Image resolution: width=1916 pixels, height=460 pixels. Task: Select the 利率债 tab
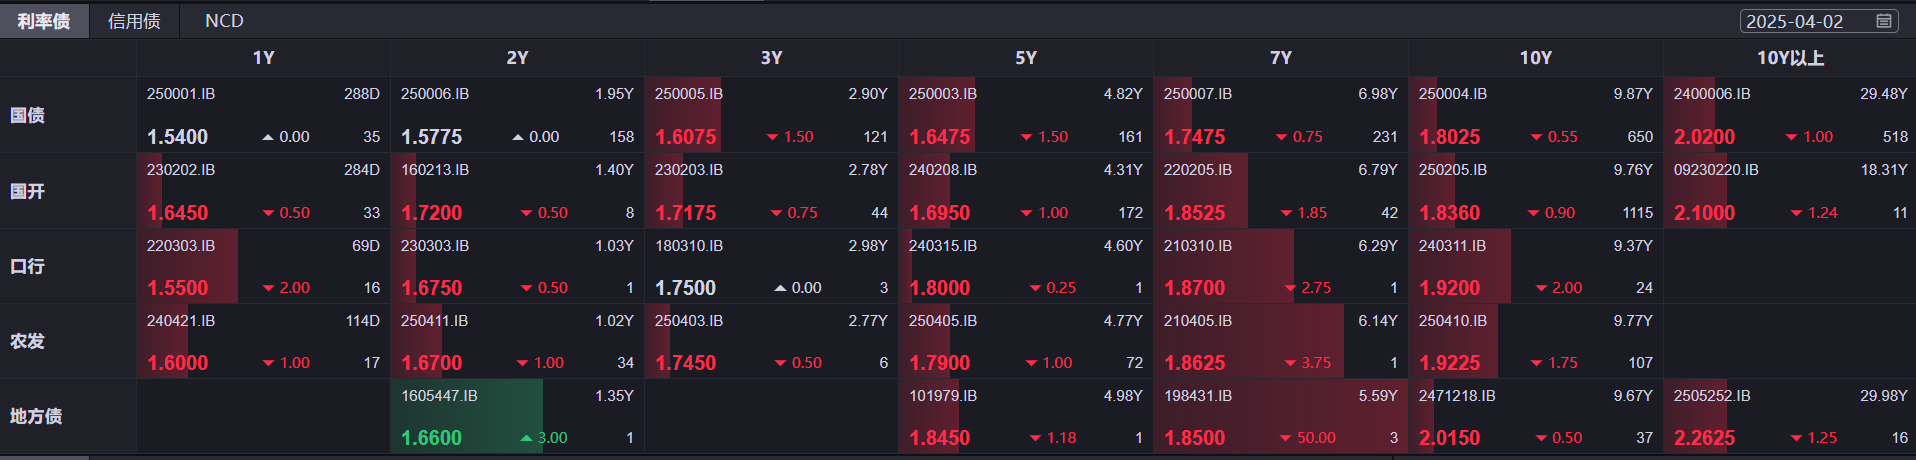[x=44, y=21]
